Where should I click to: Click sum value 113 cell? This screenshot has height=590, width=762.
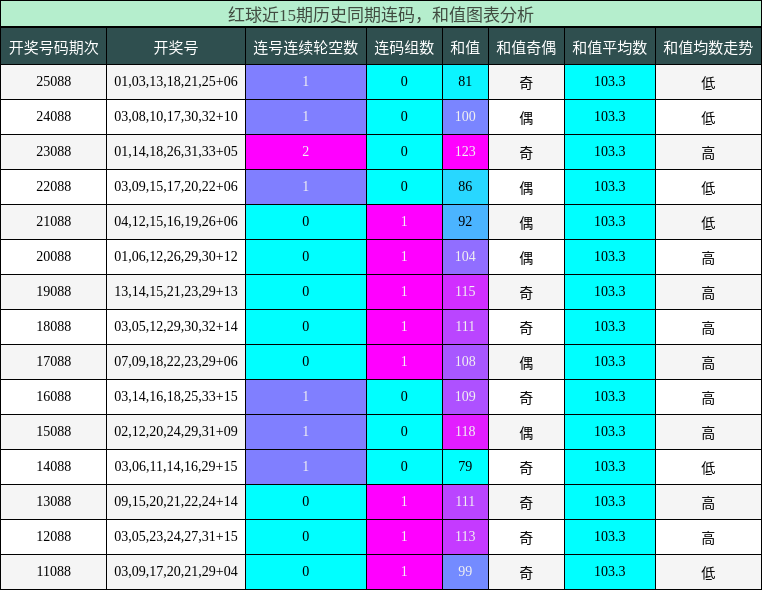tap(465, 537)
